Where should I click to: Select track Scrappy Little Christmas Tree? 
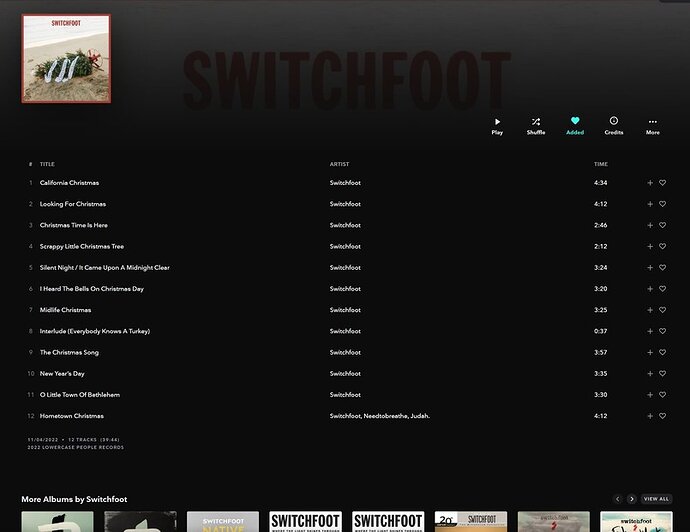pos(82,246)
